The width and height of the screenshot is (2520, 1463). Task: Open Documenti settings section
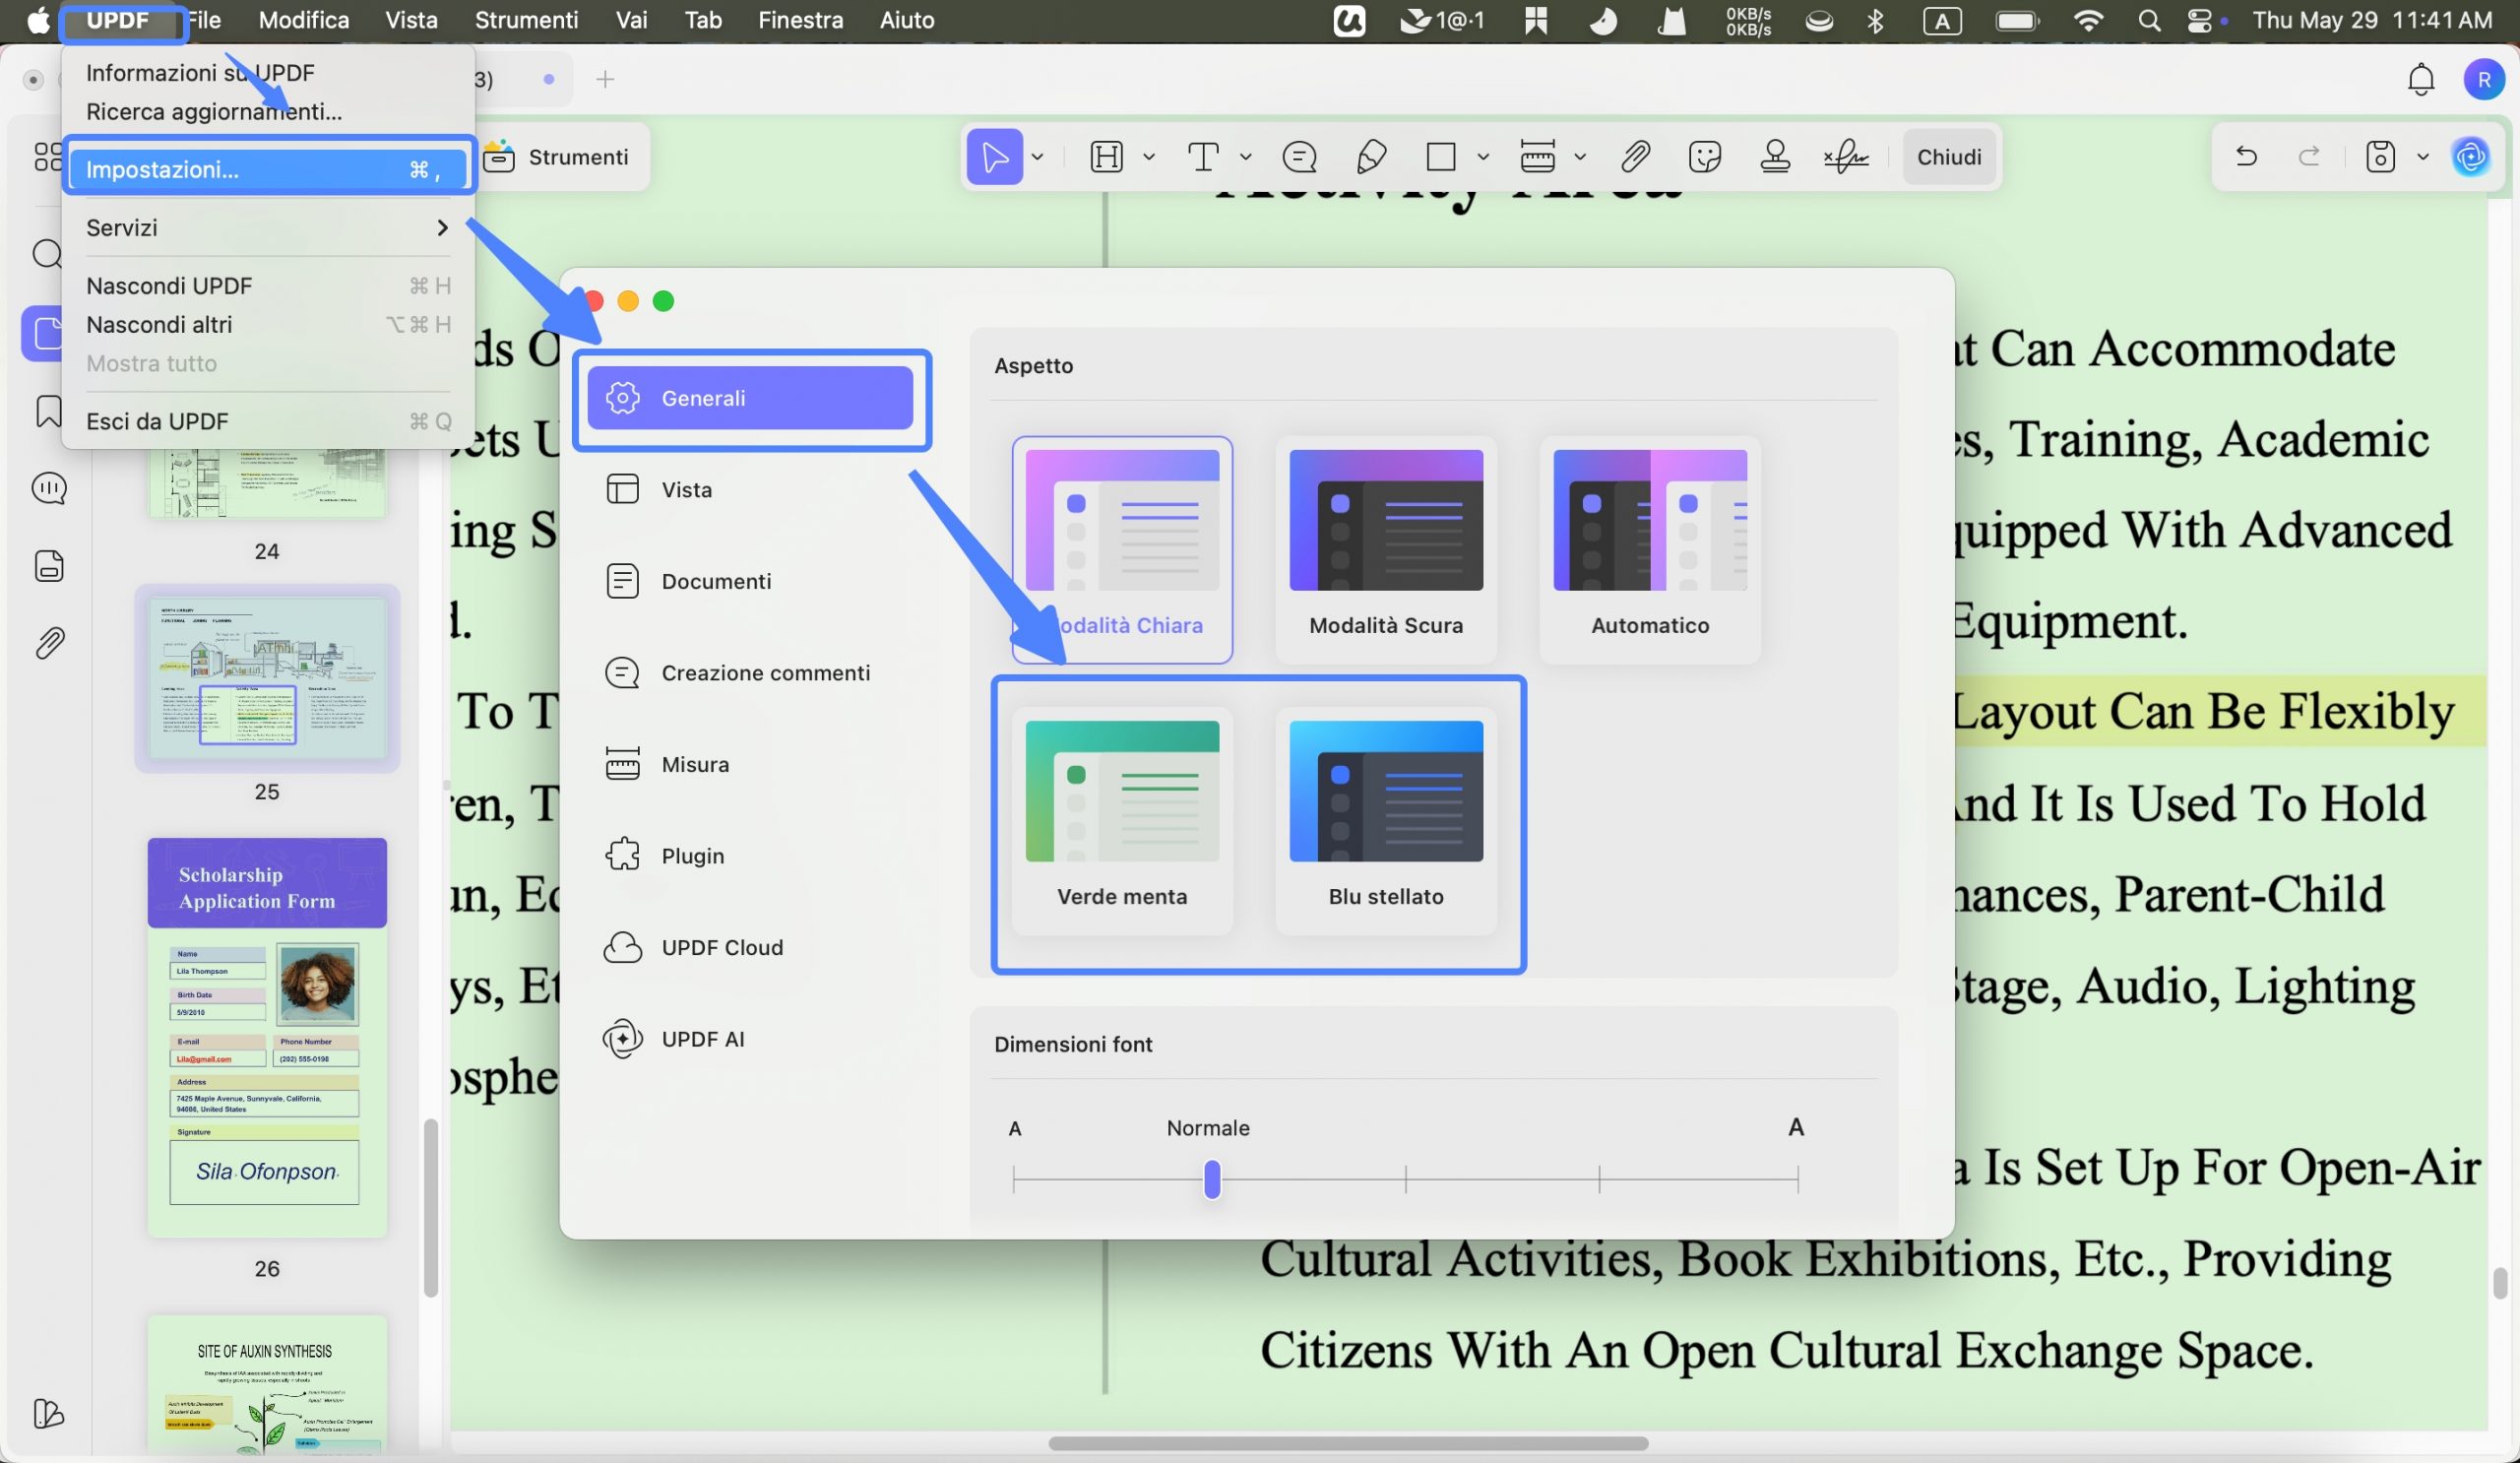click(750, 581)
